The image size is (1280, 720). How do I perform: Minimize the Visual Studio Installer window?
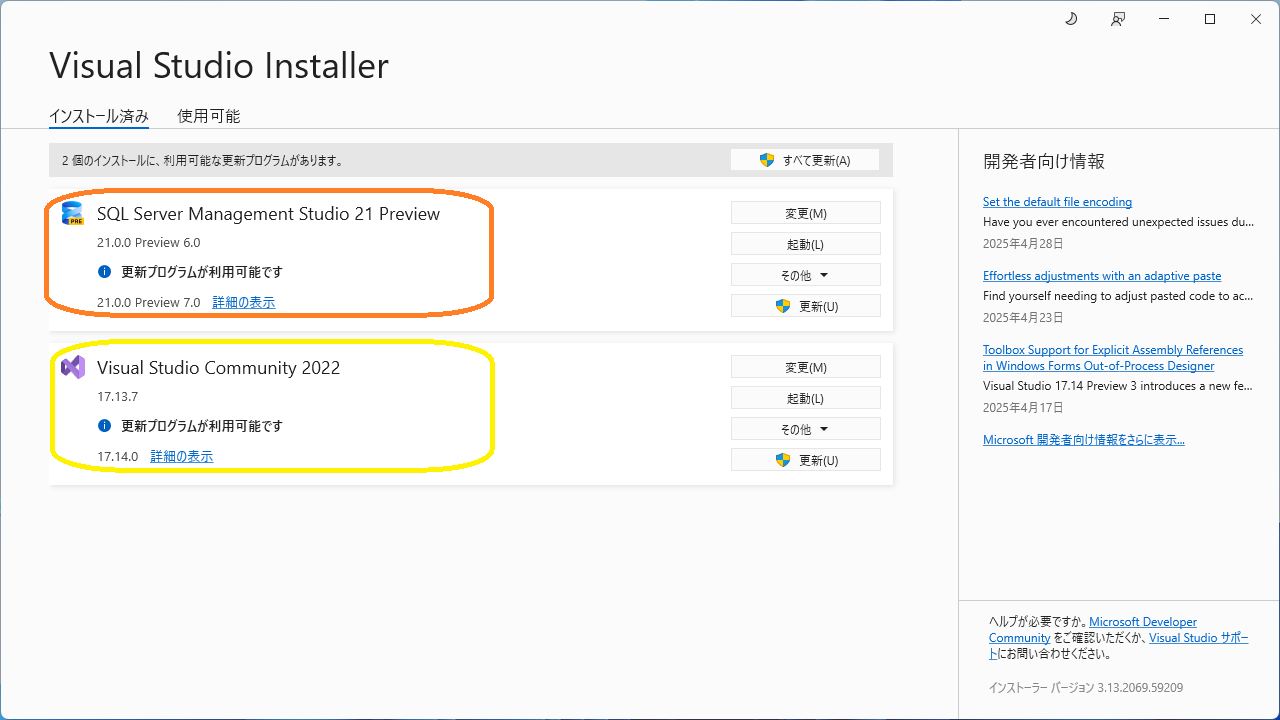coord(1164,19)
